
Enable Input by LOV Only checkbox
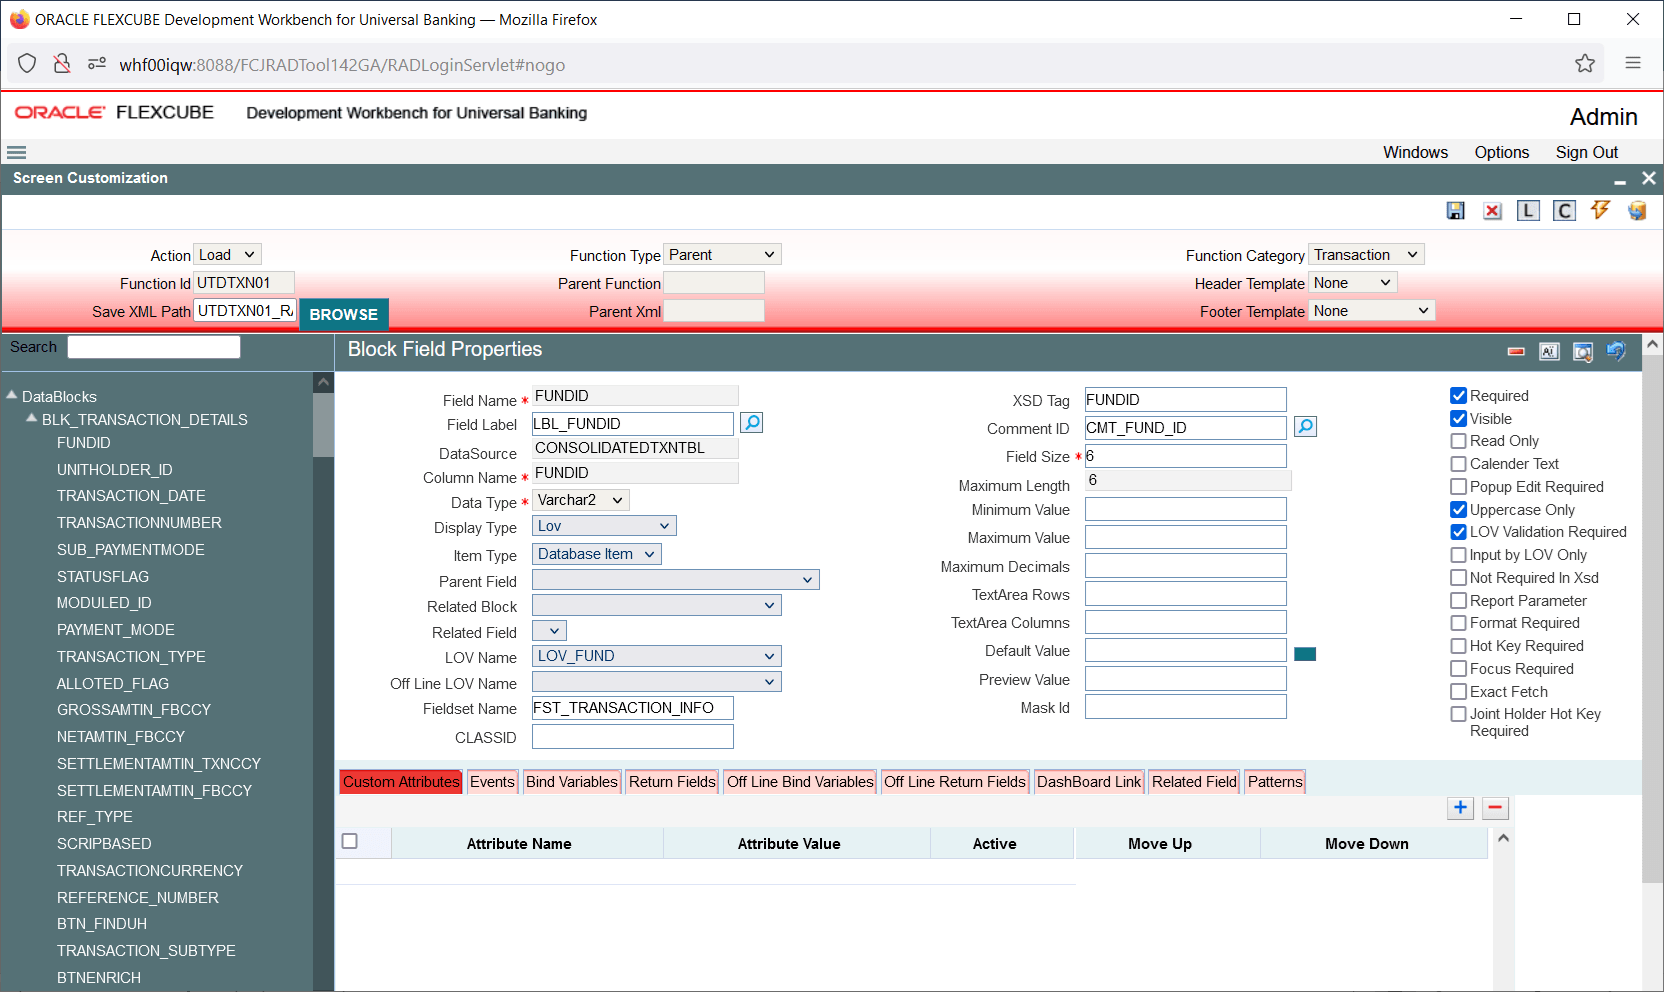(1459, 555)
